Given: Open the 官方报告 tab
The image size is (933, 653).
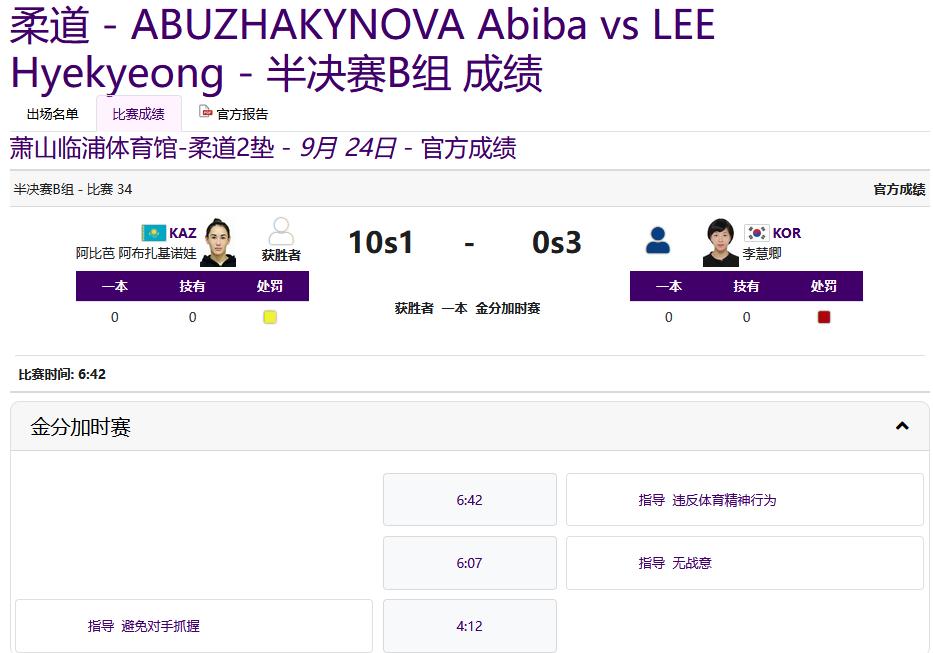Looking at the screenshot, I should [242, 114].
